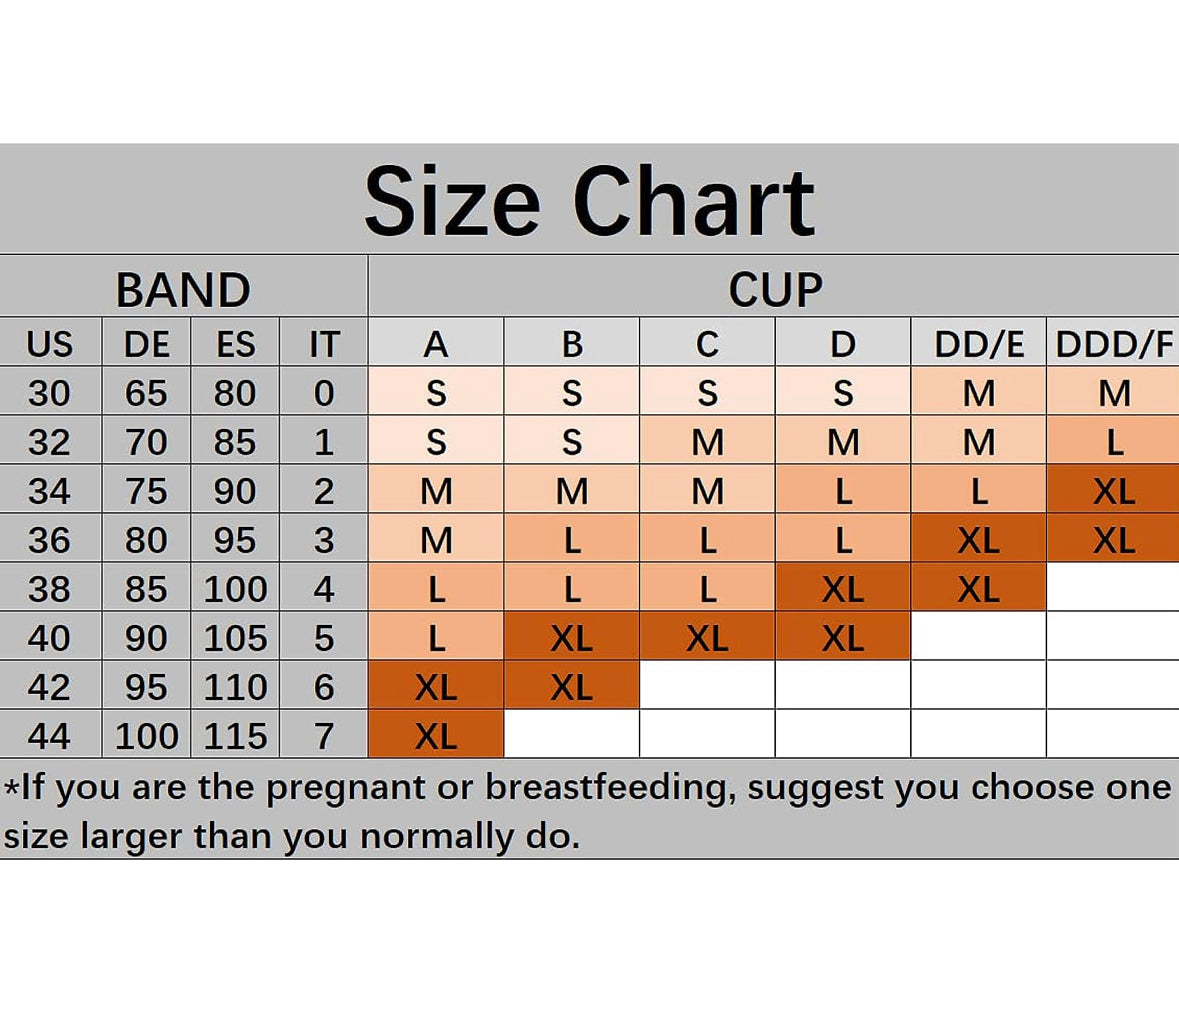
Task: Select the ES column header
Action: [235, 344]
